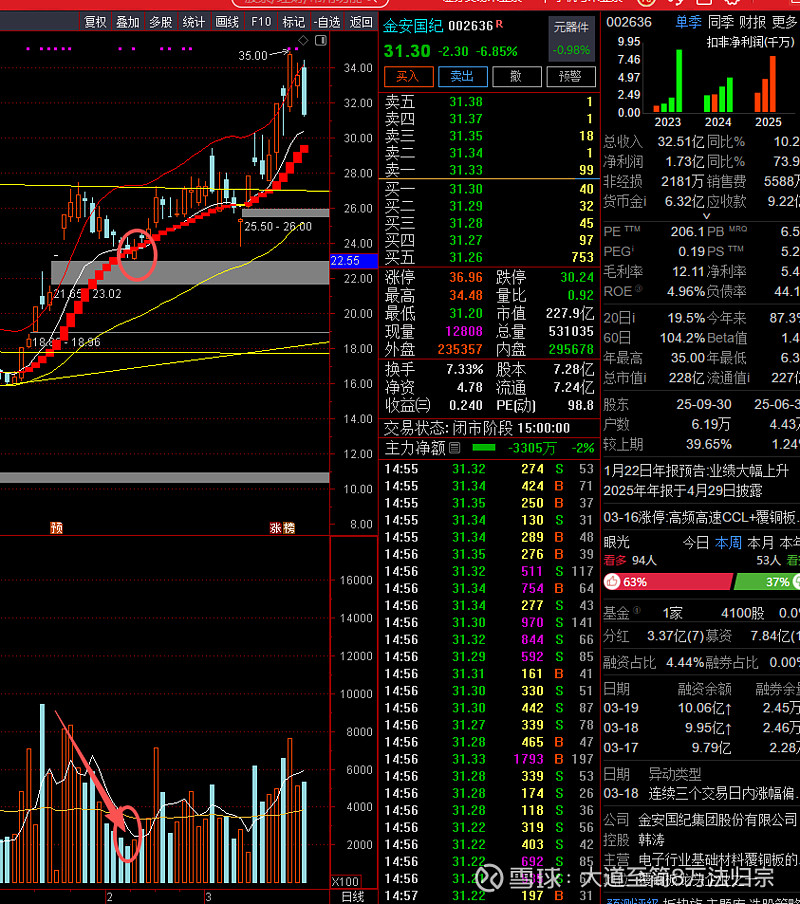Select the 画线 drawing tool

(x=227, y=22)
